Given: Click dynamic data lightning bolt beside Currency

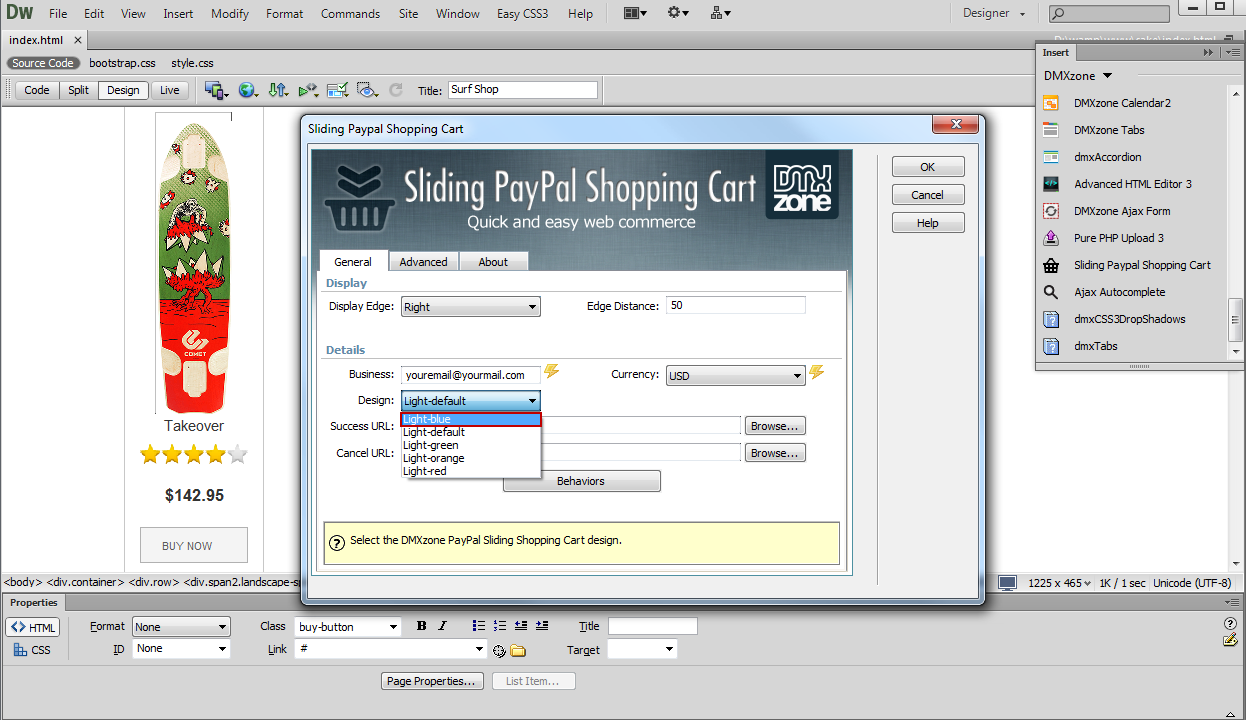Looking at the screenshot, I should [817, 372].
